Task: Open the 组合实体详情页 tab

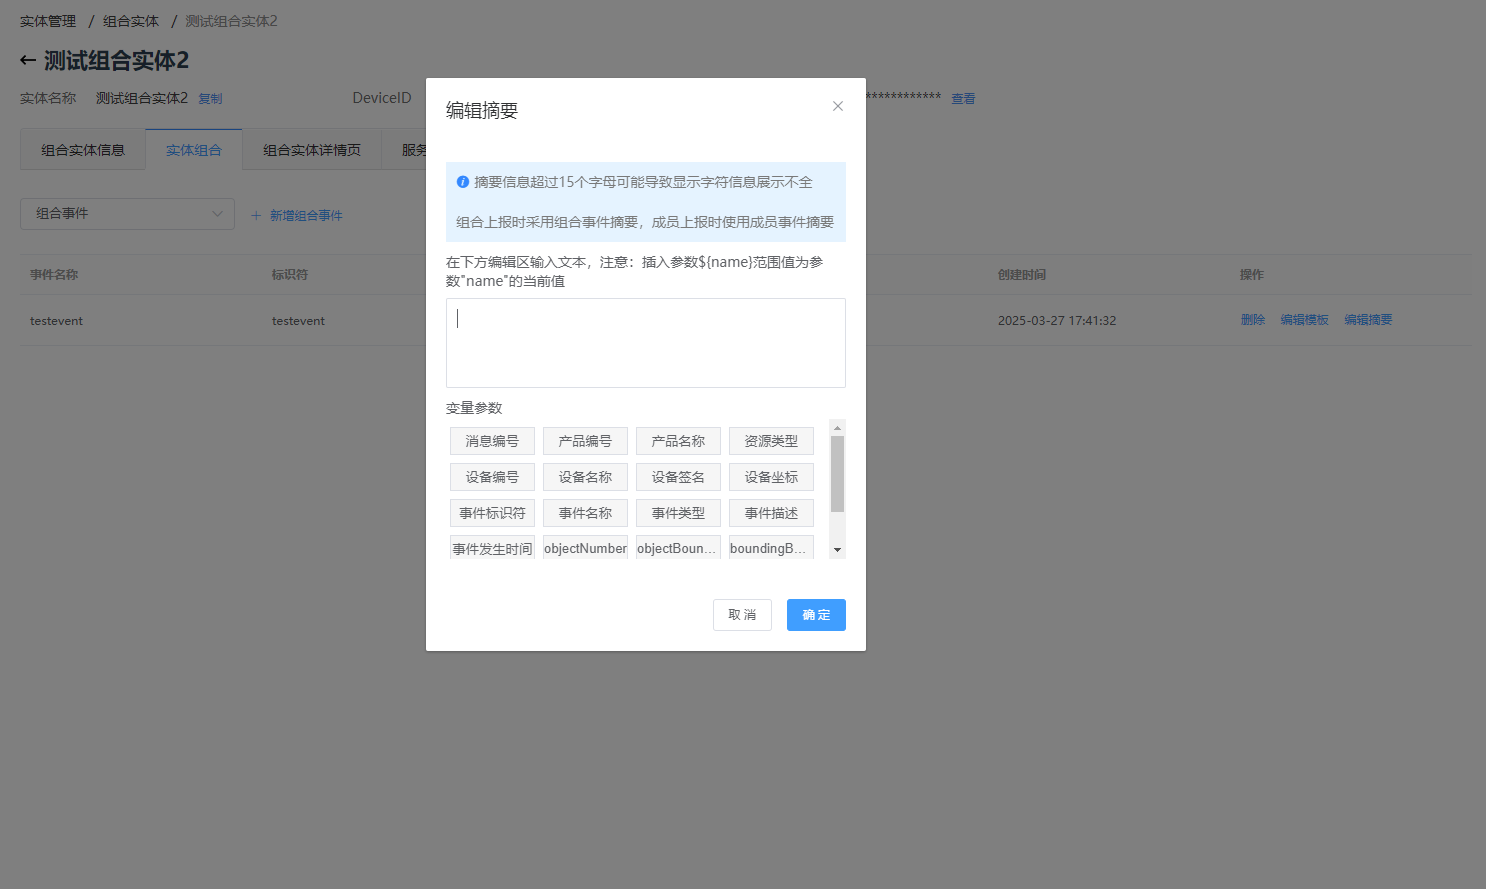Action: [x=312, y=150]
